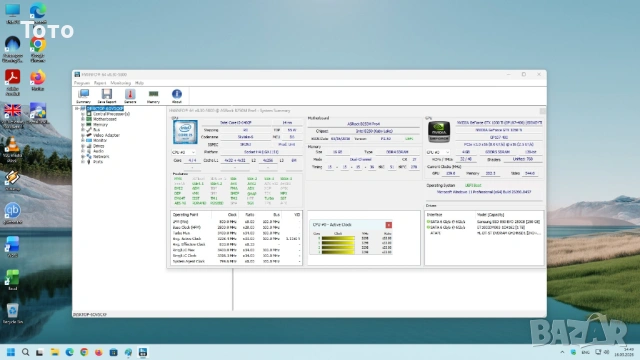This screenshot has width=640, height=360.
Task: Select Video Adapter in the tree
Action: click(x=106, y=135)
